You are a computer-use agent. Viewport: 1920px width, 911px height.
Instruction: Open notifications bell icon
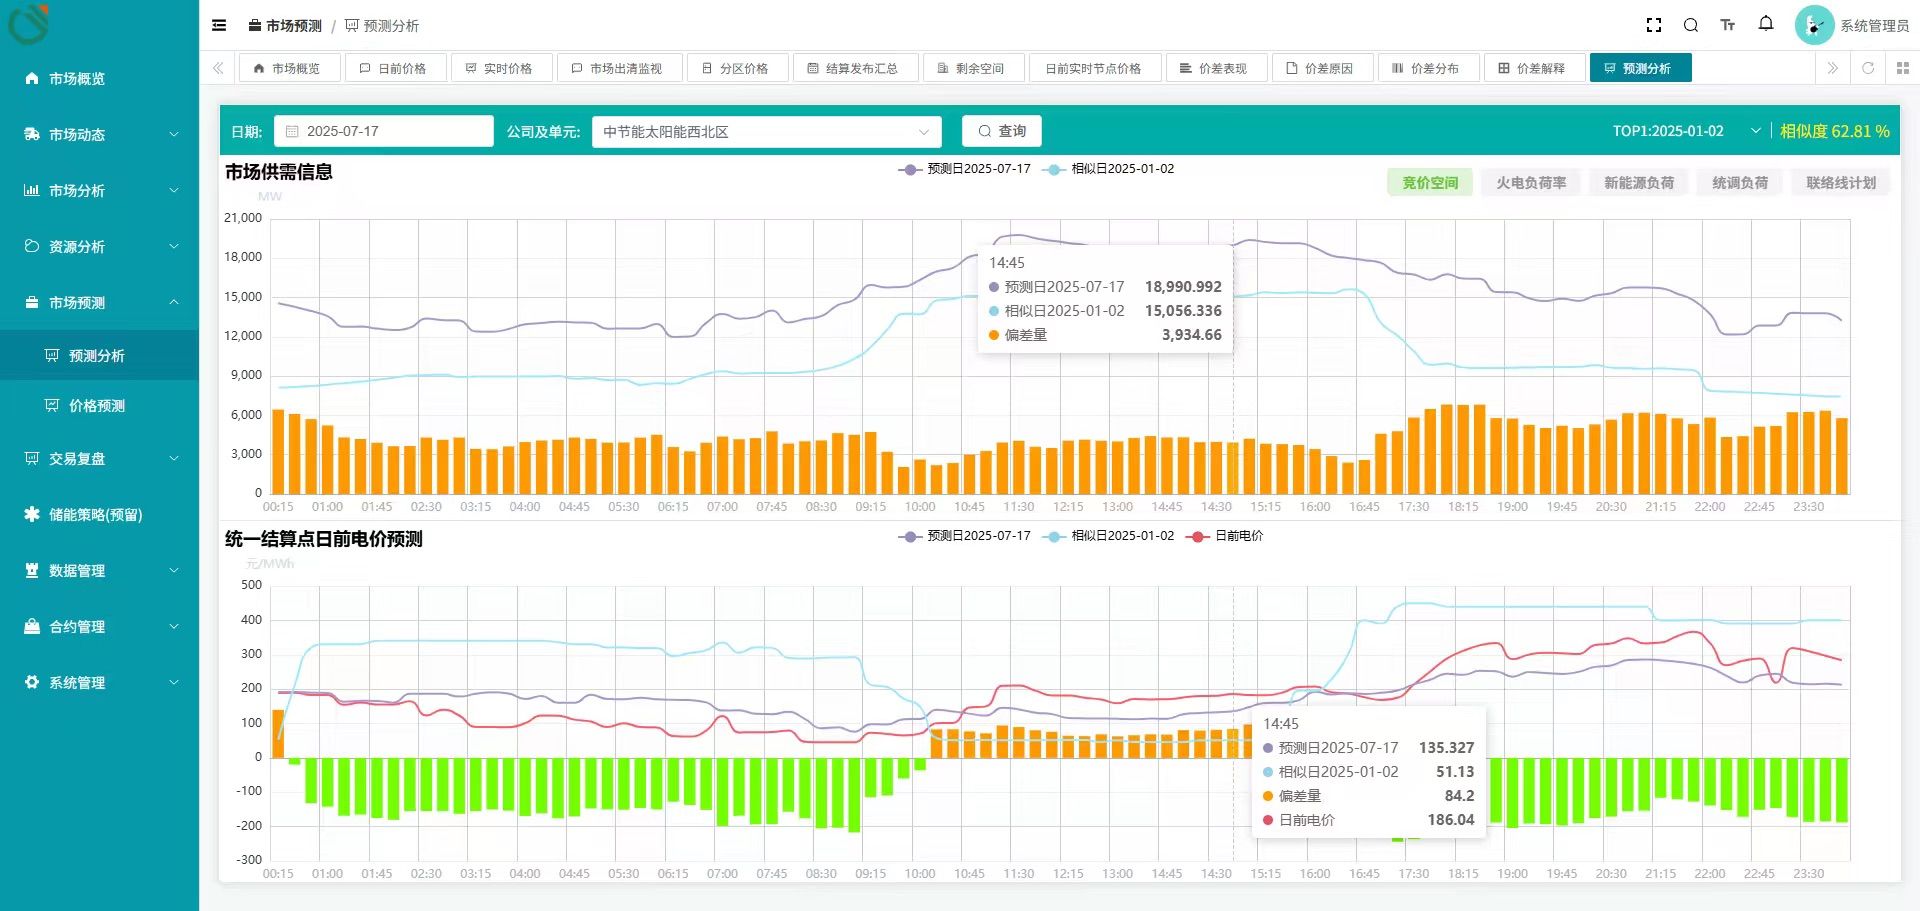(1766, 24)
